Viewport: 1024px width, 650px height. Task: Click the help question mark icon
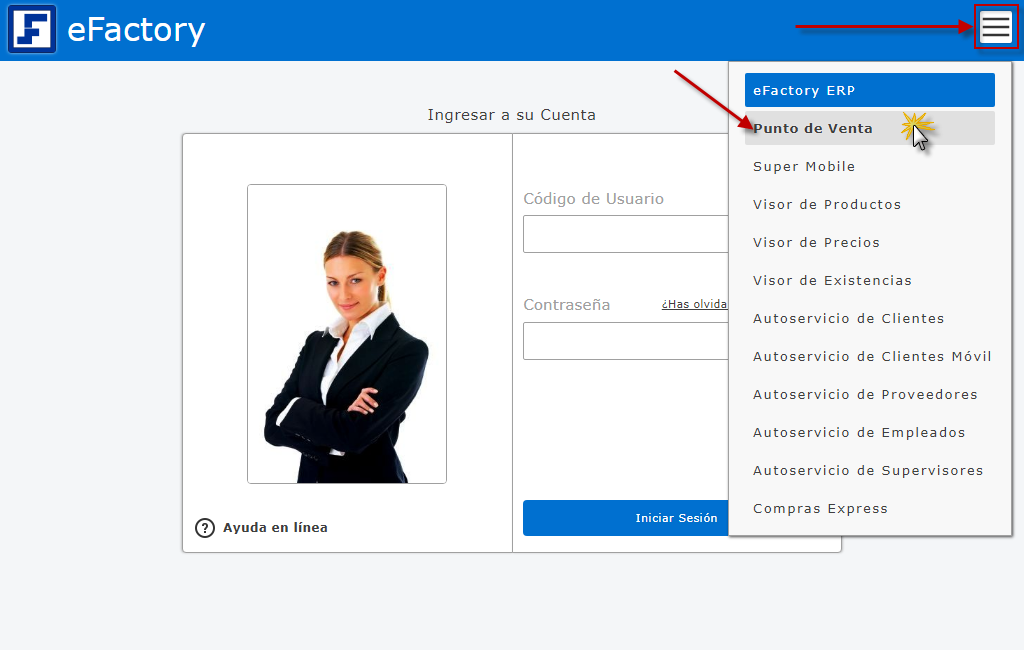point(204,528)
